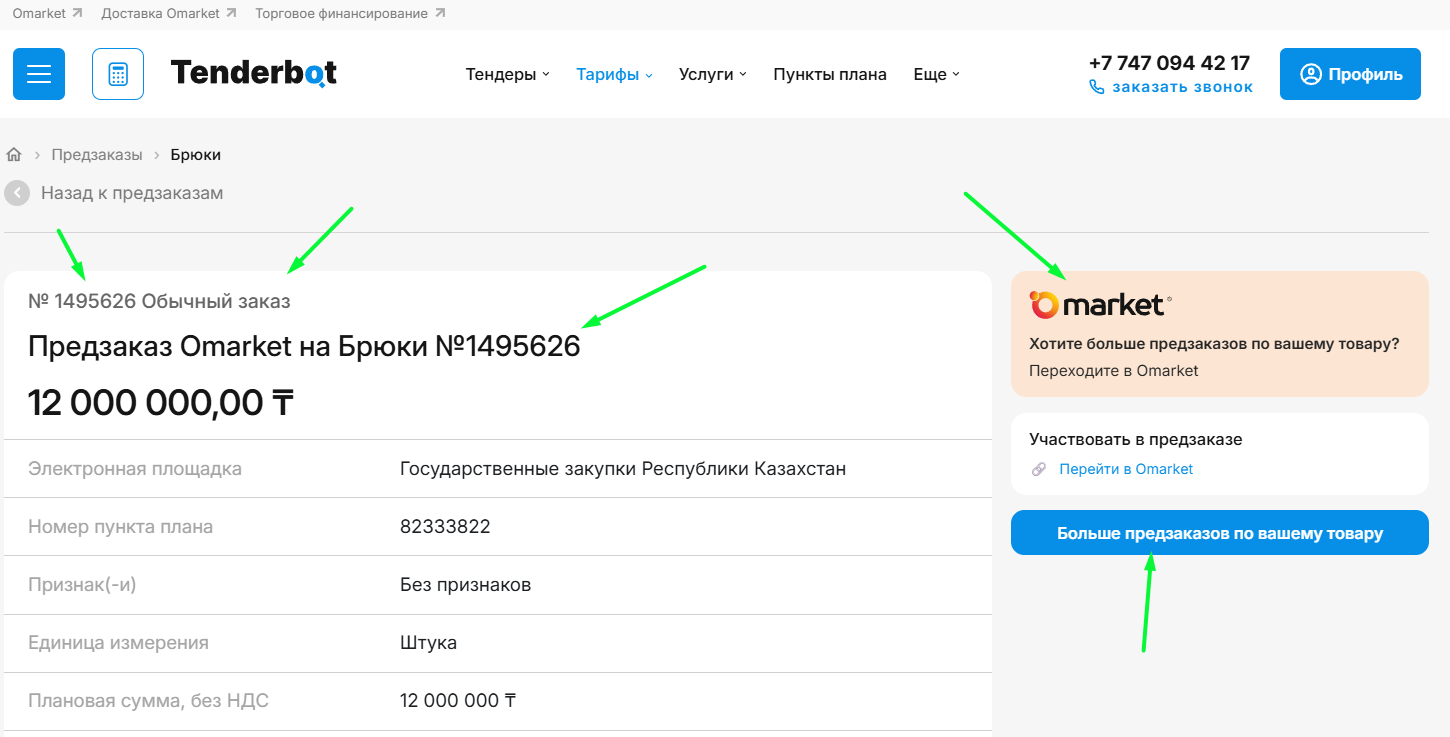Click the home breadcrumb icon
Image resolution: width=1450 pixels, height=737 pixels.
[x=14, y=155]
